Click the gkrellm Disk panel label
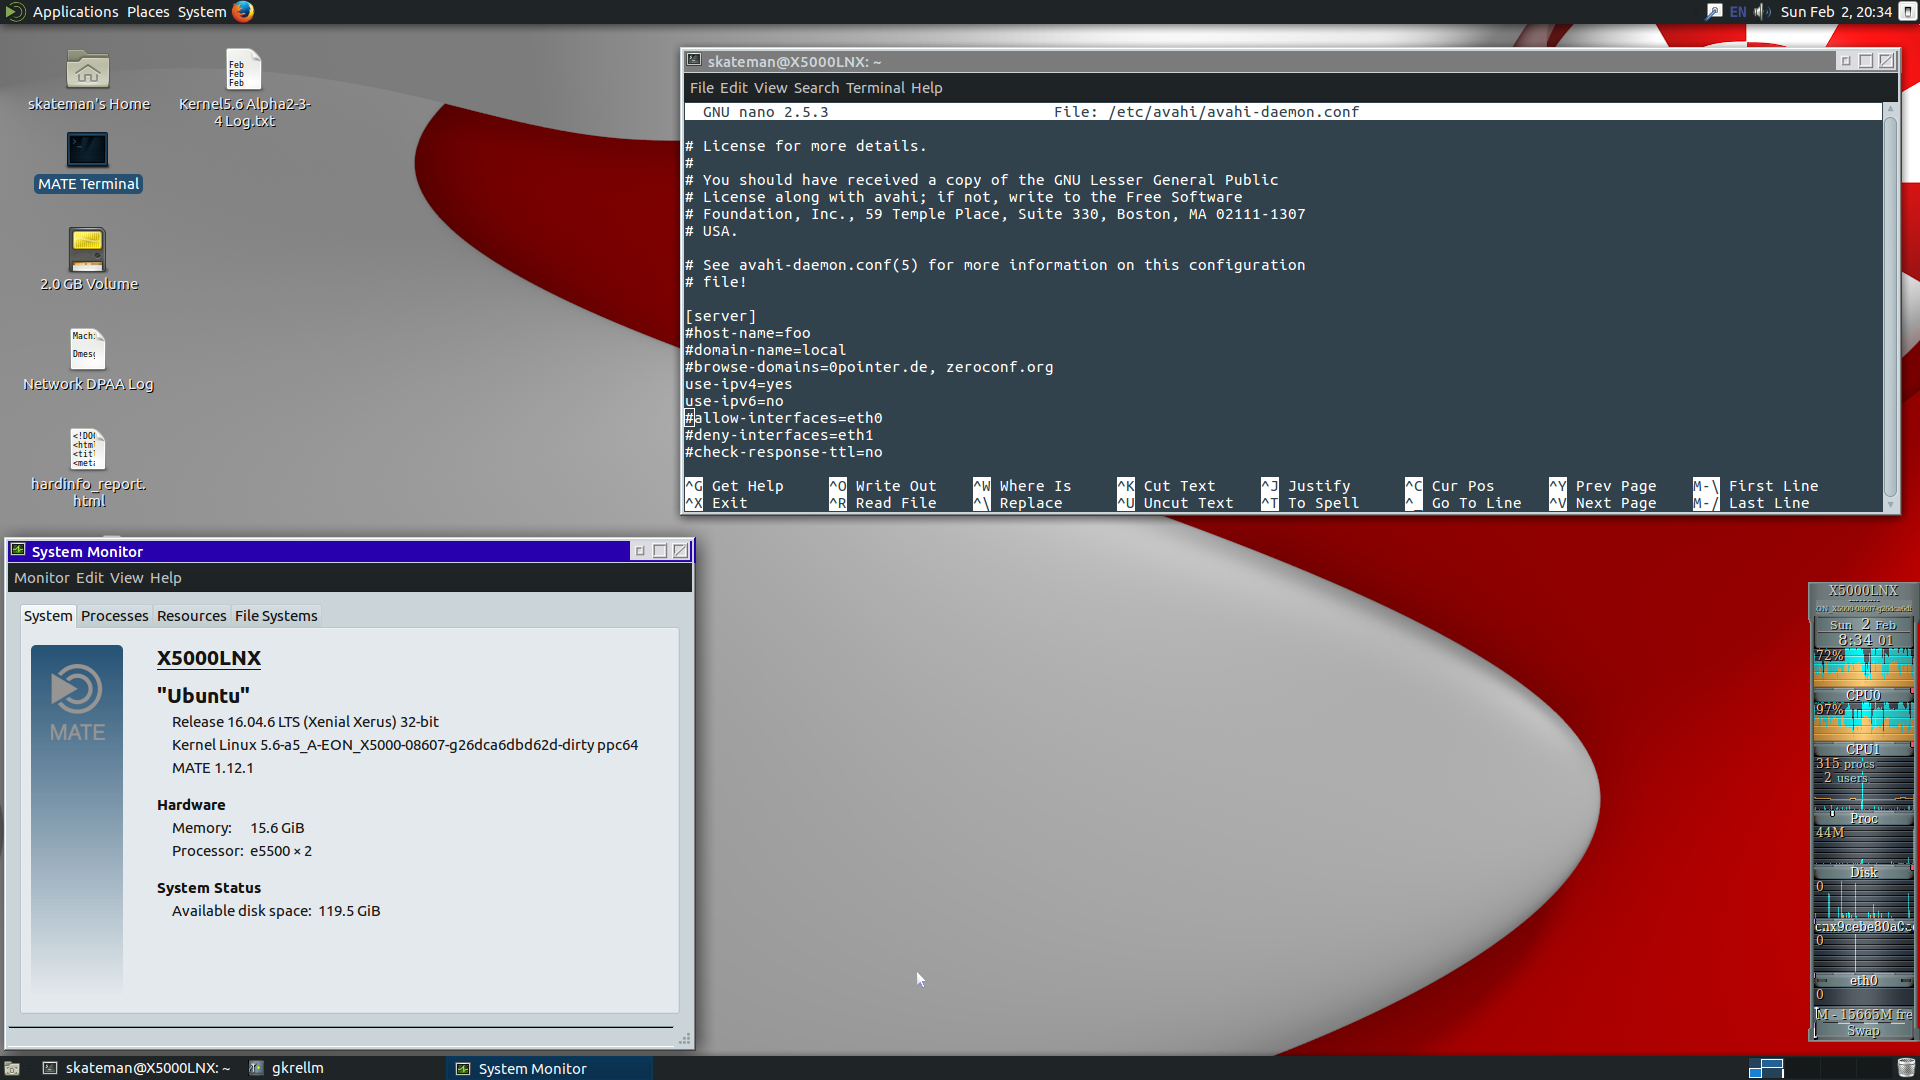The image size is (1920, 1080). [1863, 872]
